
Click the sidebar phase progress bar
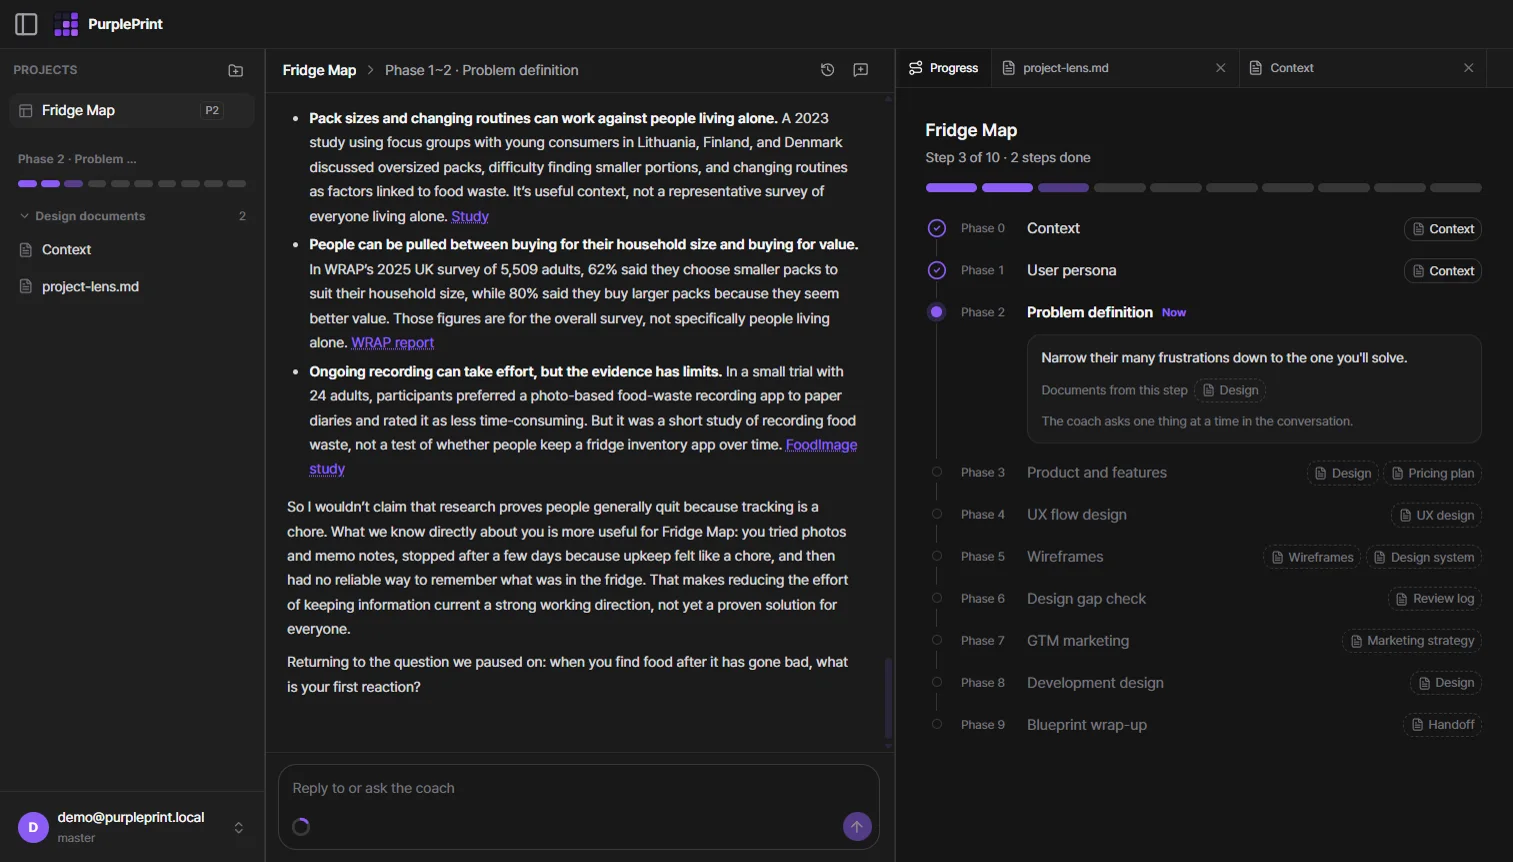(132, 184)
